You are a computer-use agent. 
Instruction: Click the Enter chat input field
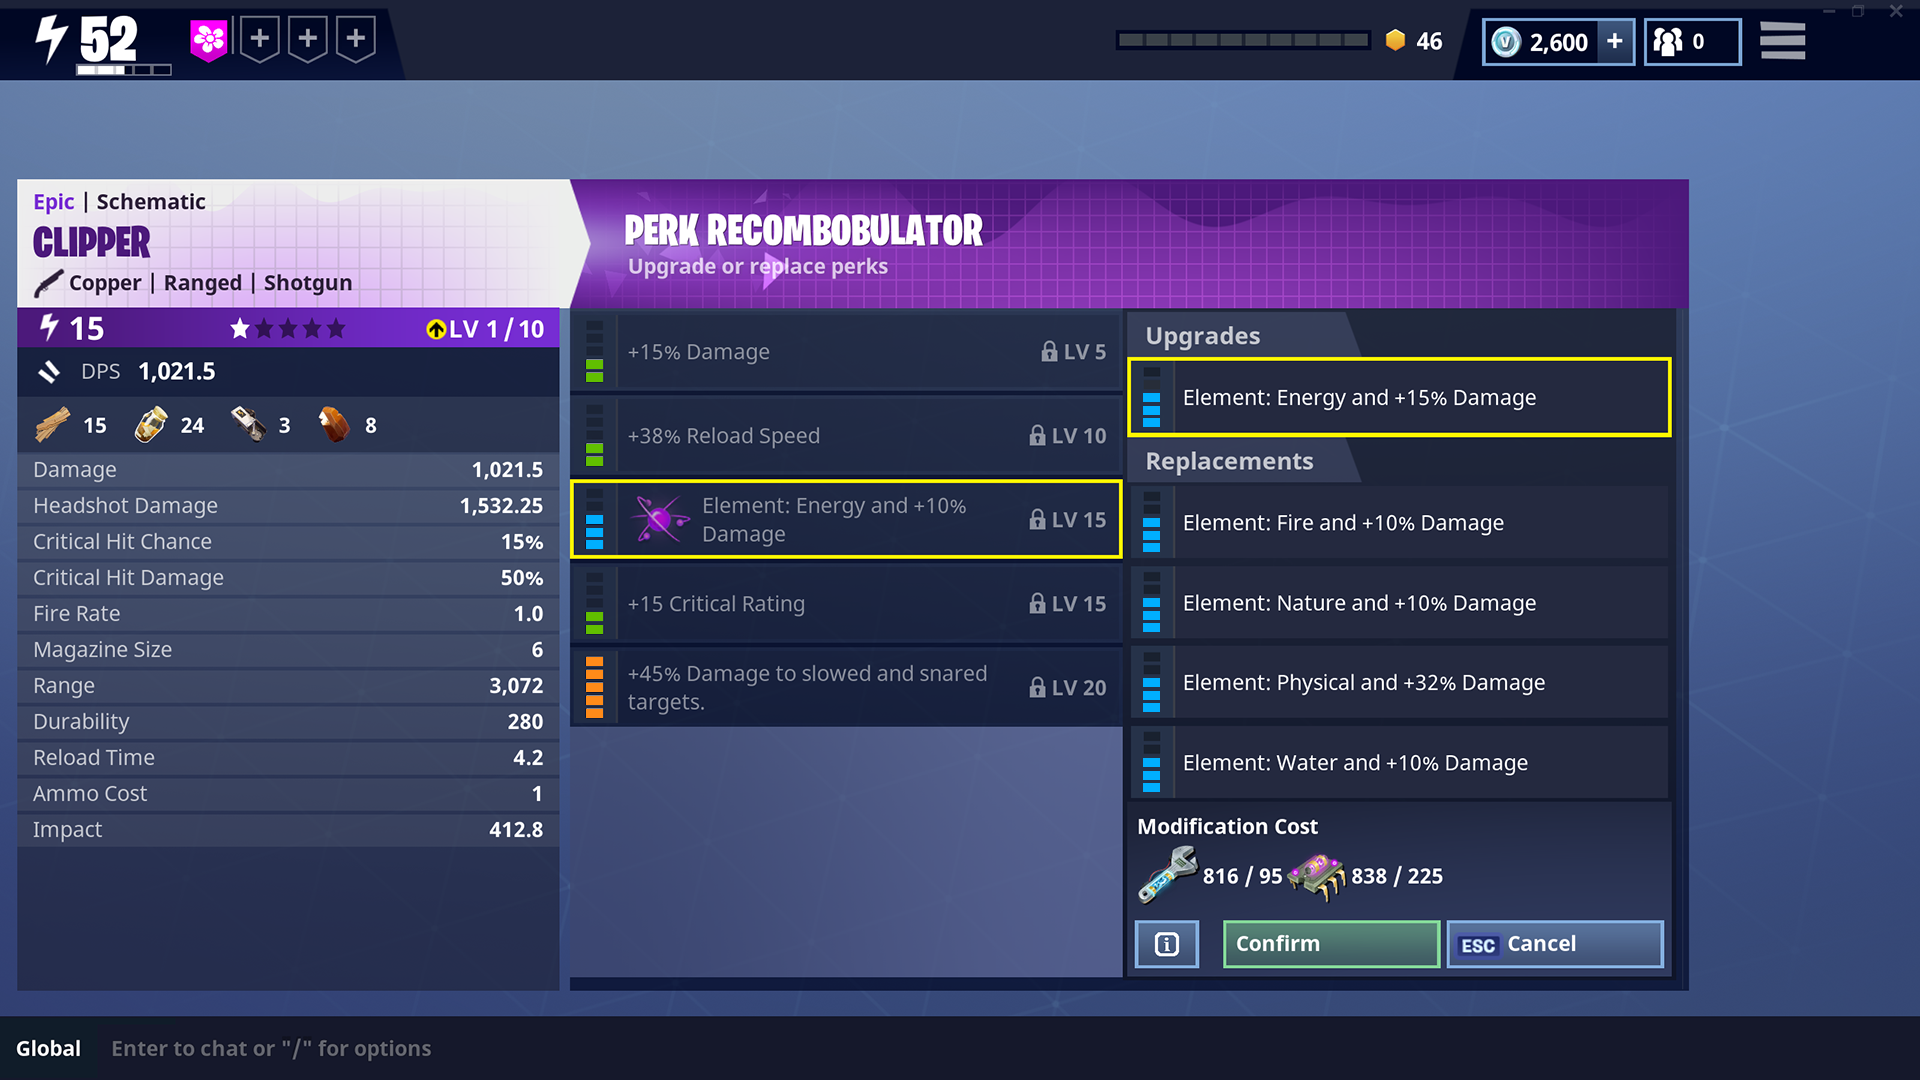click(526, 1048)
